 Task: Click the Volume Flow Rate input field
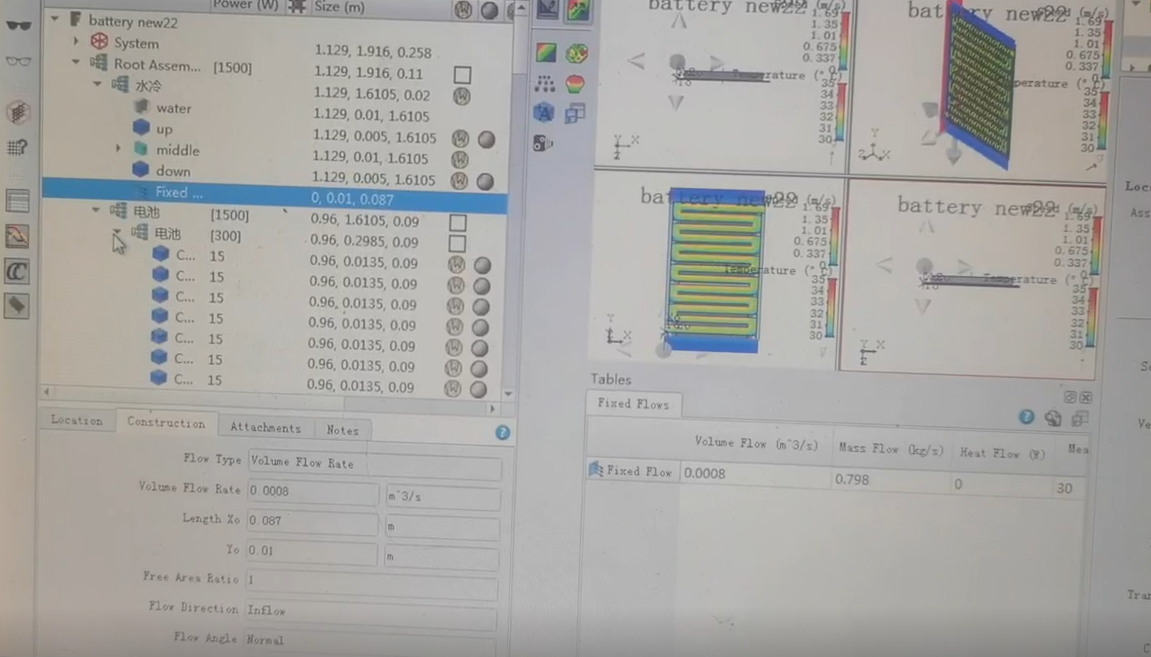coord(313,492)
